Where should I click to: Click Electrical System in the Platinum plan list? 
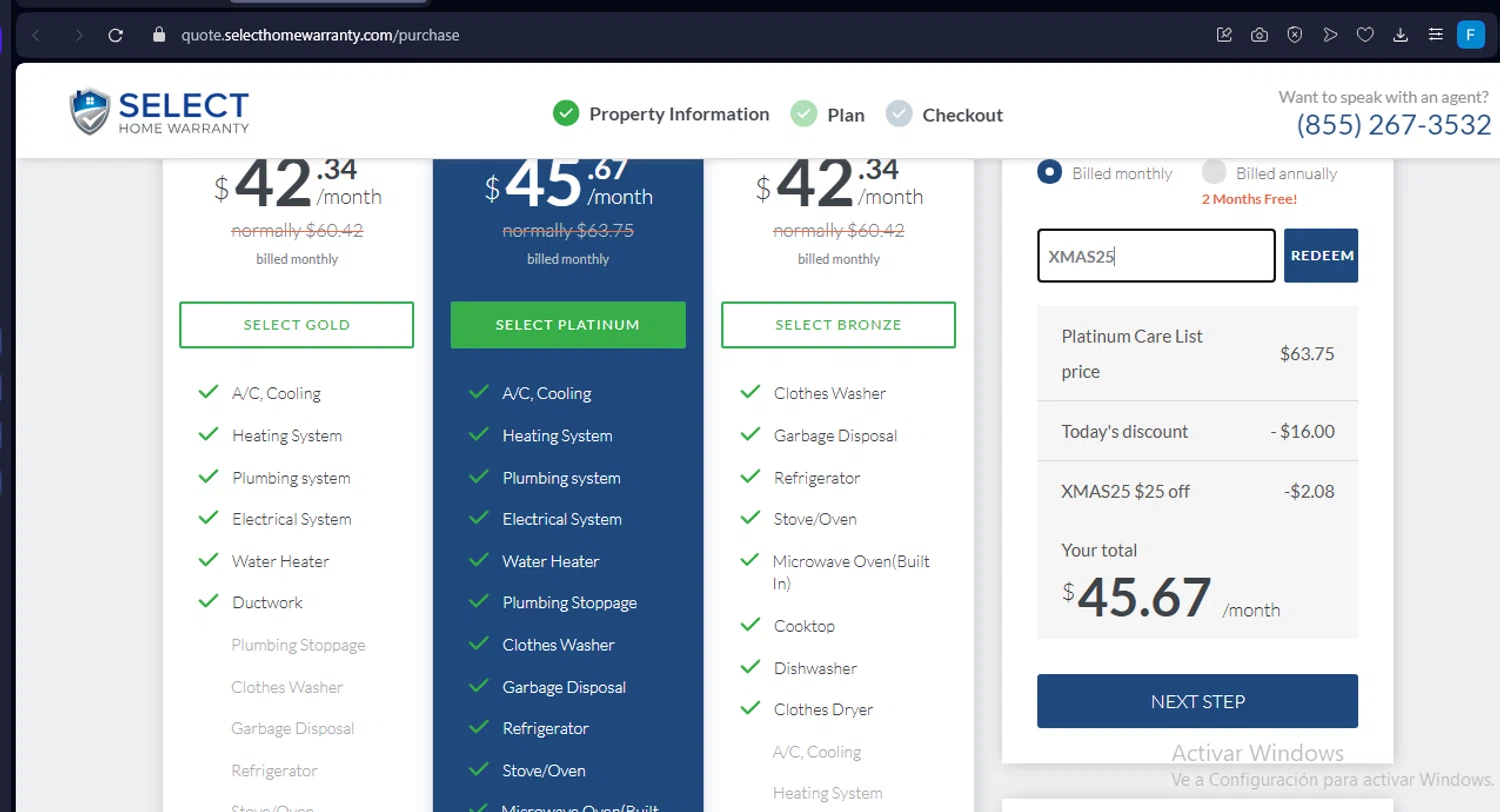click(562, 519)
